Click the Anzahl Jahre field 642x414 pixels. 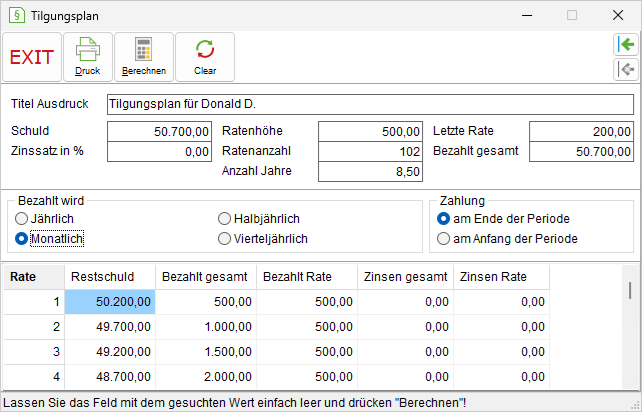tap(370, 172)
